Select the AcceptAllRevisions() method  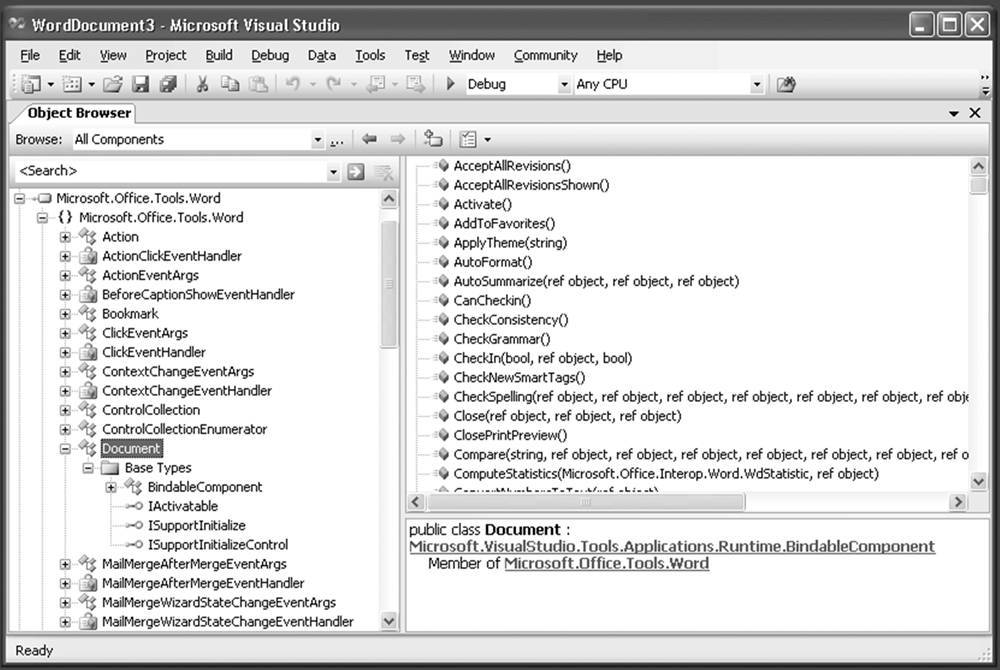coord(512,166)
